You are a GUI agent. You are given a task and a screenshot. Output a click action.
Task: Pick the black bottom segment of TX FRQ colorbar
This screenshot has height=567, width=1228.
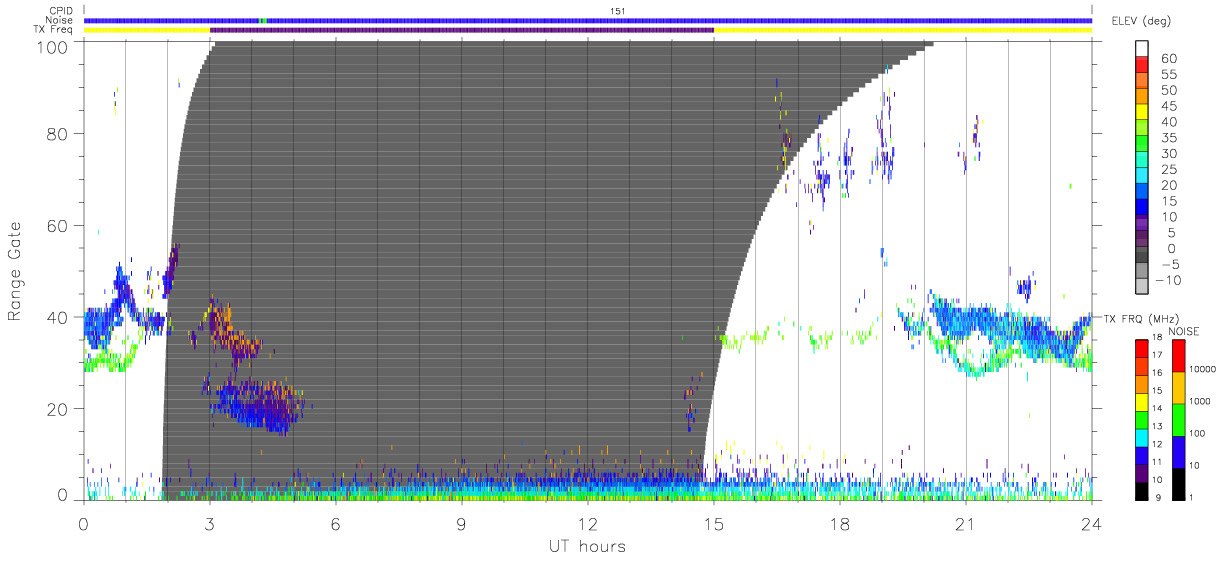click(1142, 492)
